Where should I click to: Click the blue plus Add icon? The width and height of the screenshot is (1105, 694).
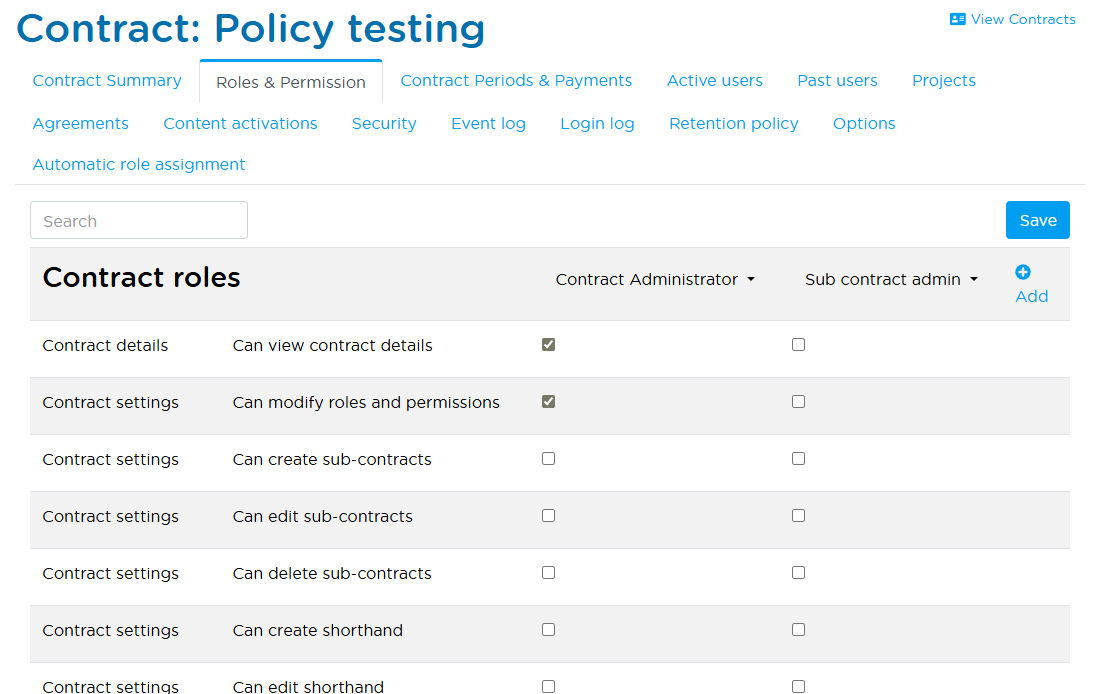(x=1023, y=271)
